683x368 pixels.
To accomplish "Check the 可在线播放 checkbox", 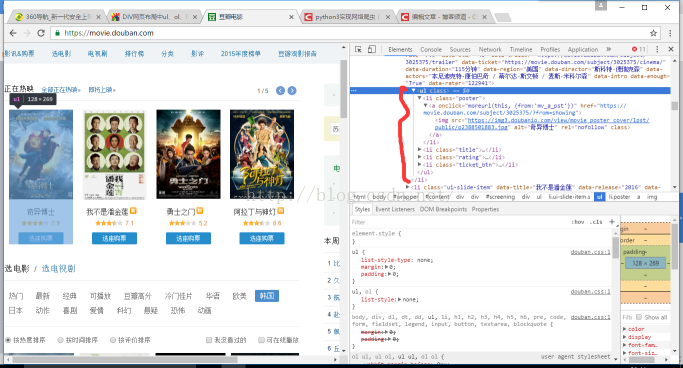I will (x=261, y=340).
